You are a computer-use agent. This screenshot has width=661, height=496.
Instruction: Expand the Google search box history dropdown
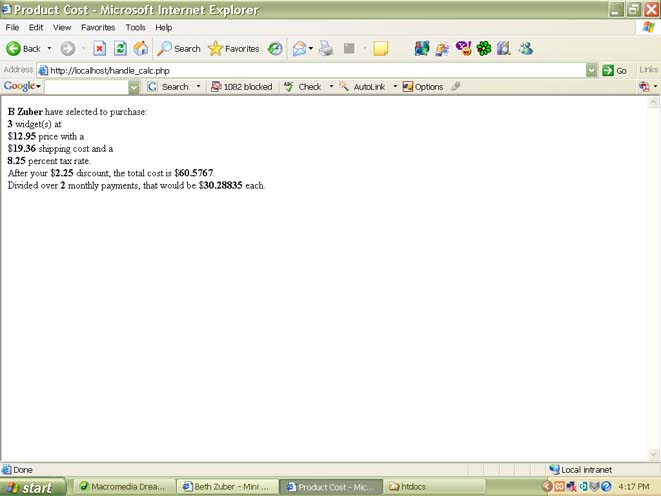point(134,87)
